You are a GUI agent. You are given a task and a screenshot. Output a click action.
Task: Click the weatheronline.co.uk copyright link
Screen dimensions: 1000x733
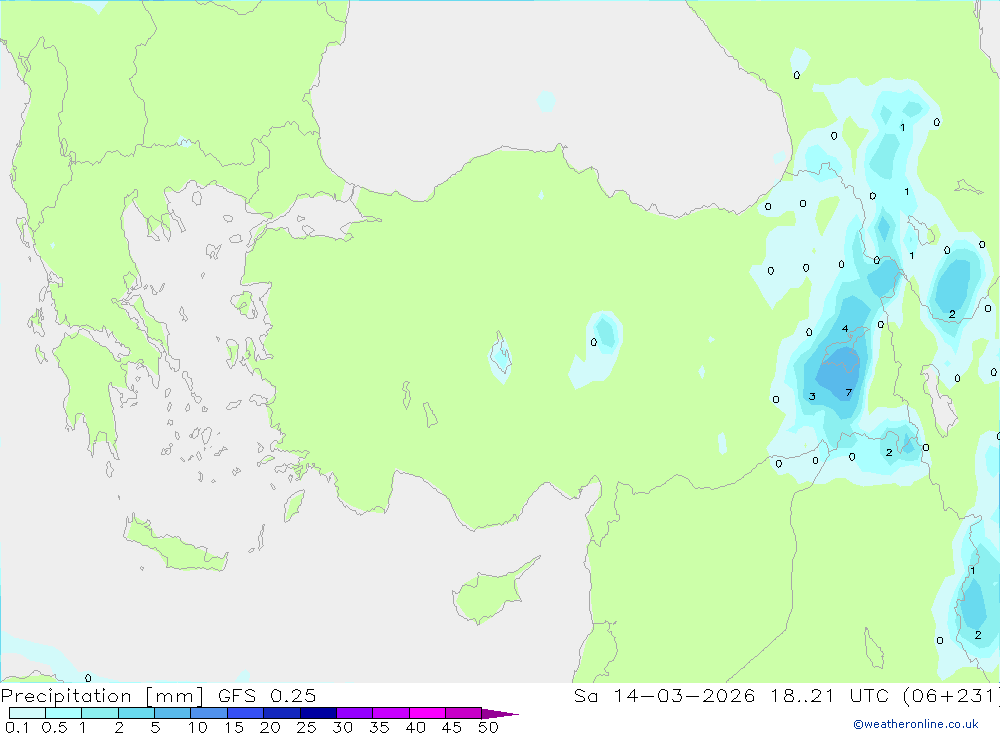916,724
